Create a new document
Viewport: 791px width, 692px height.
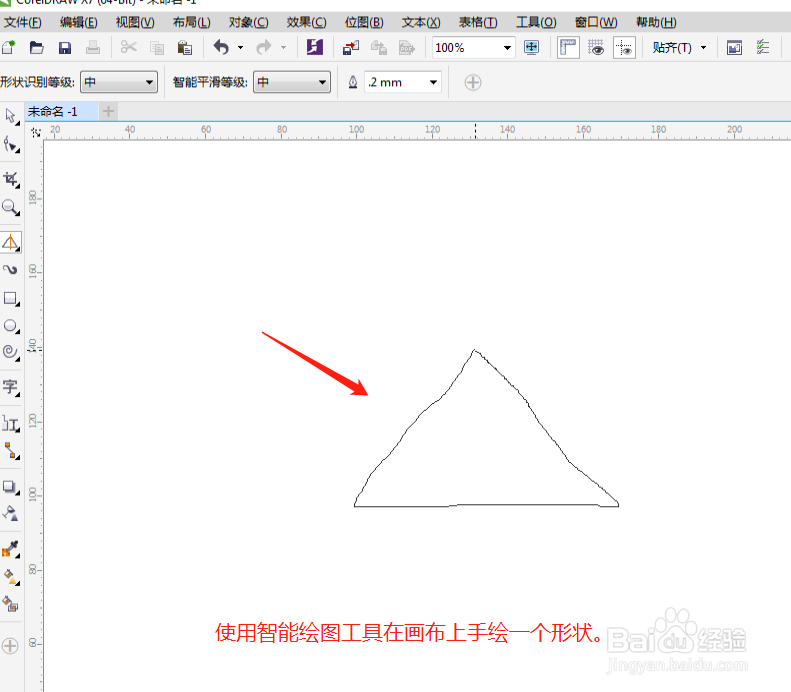pyautogui.click(x=9, y=47)
